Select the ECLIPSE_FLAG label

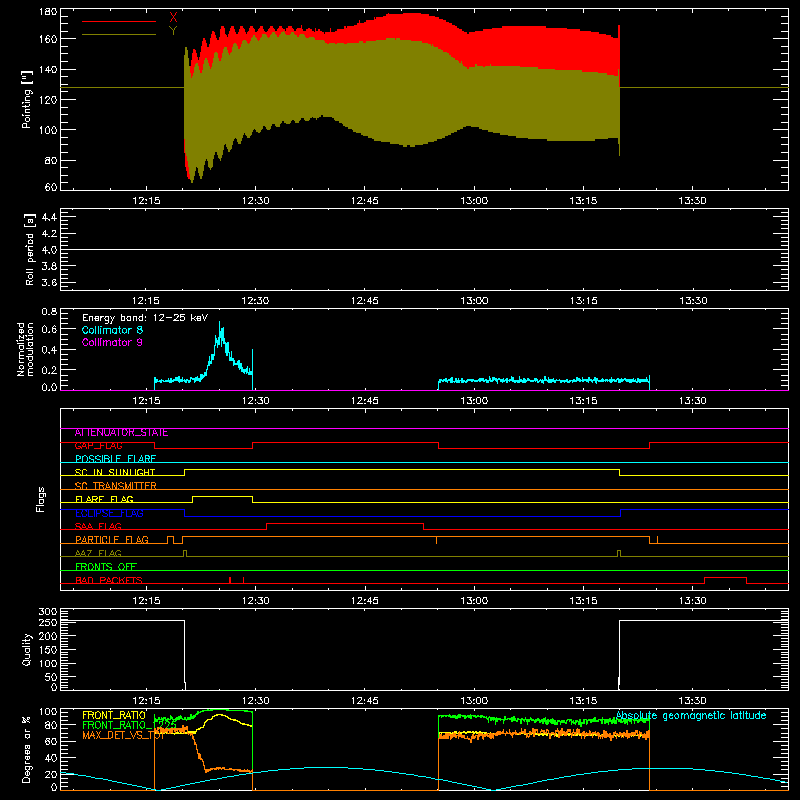(109, 513)
